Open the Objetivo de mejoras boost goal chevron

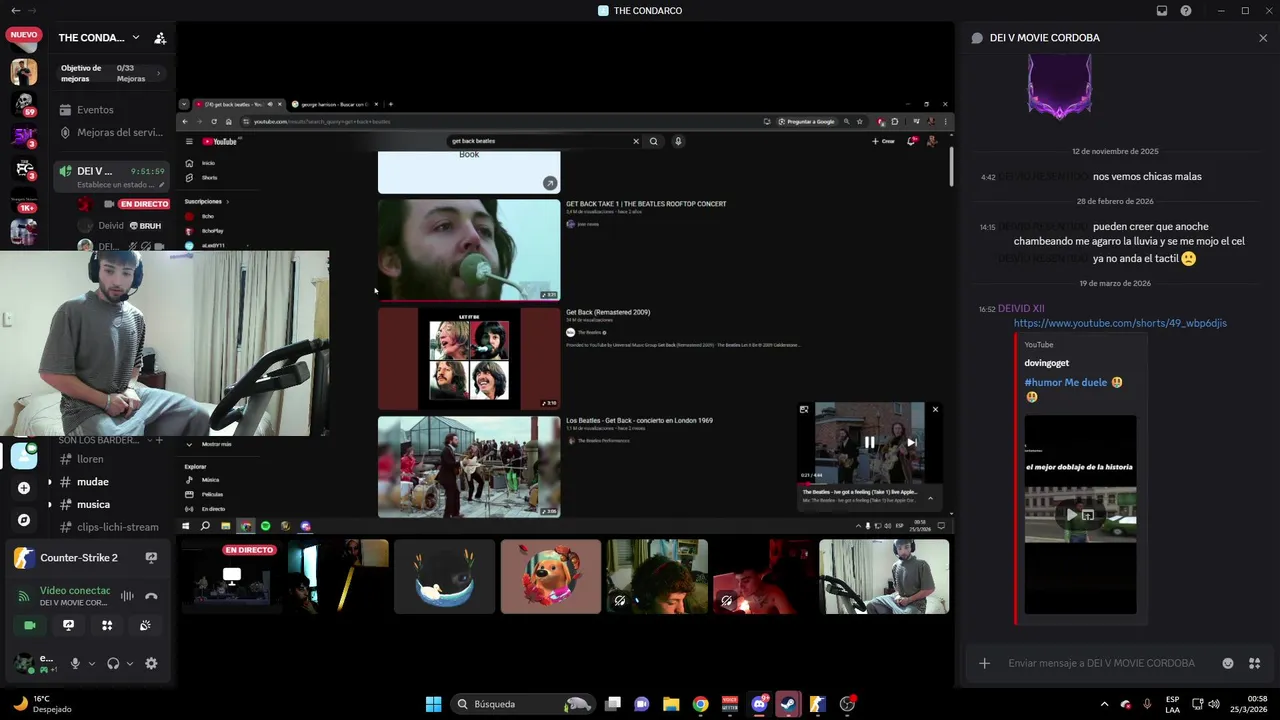(158, 73)
